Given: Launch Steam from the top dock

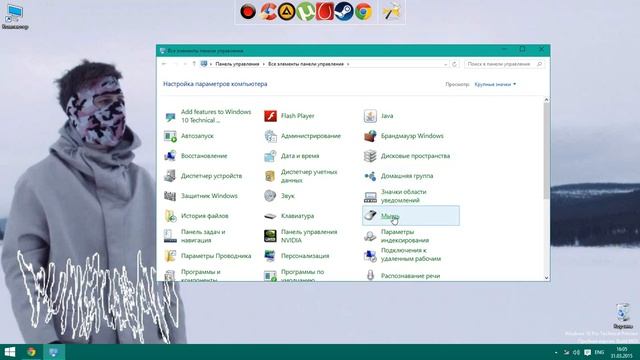Looking at the screenshot, I should 344,11.
